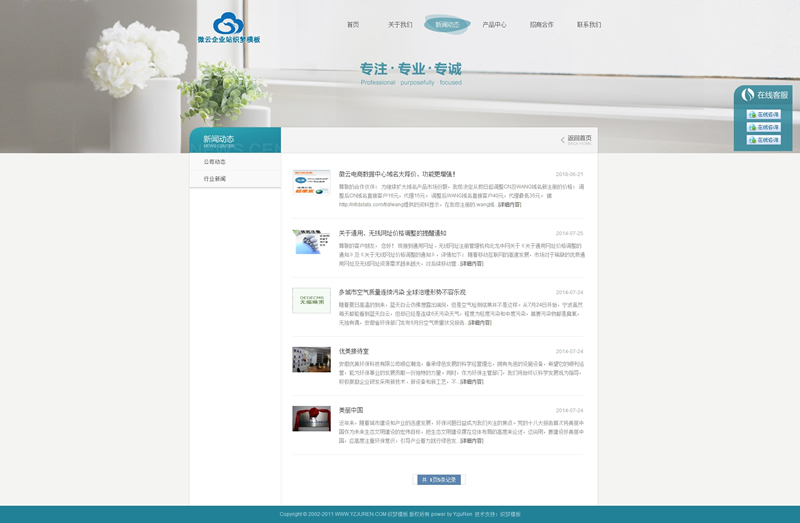This screenshot has width=800, height=523.
Task: Open the 优美接待室 article thumbnail
Action: coord(311,359)
